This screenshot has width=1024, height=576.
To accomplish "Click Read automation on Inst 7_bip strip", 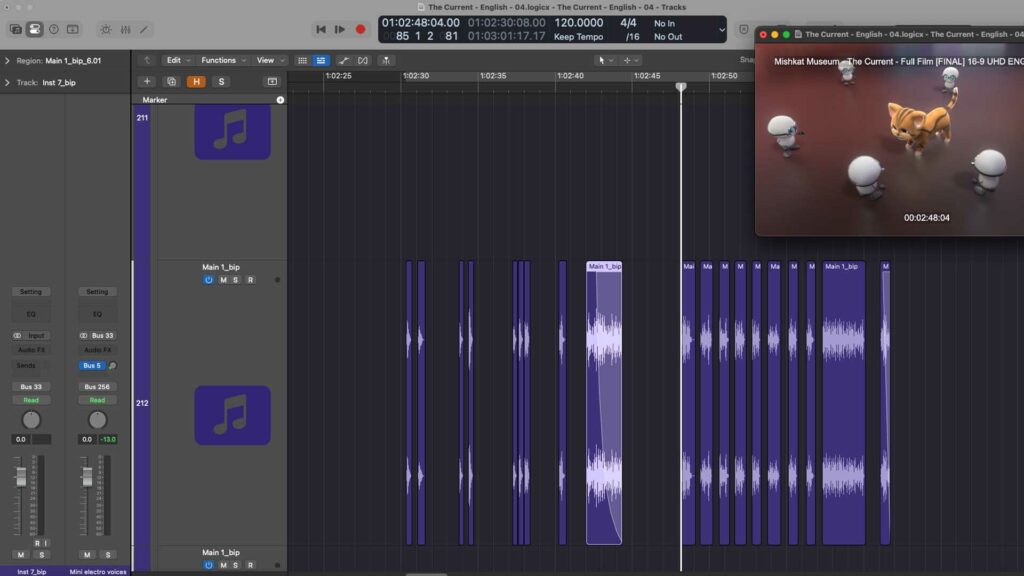I will pyautogui.click(x=31, y=400).
